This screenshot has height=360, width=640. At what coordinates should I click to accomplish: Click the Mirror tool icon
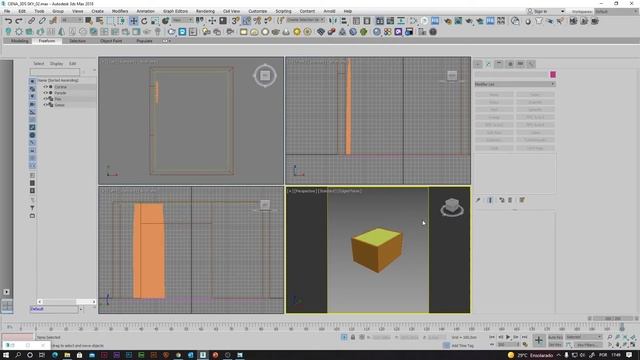[333, 21]
